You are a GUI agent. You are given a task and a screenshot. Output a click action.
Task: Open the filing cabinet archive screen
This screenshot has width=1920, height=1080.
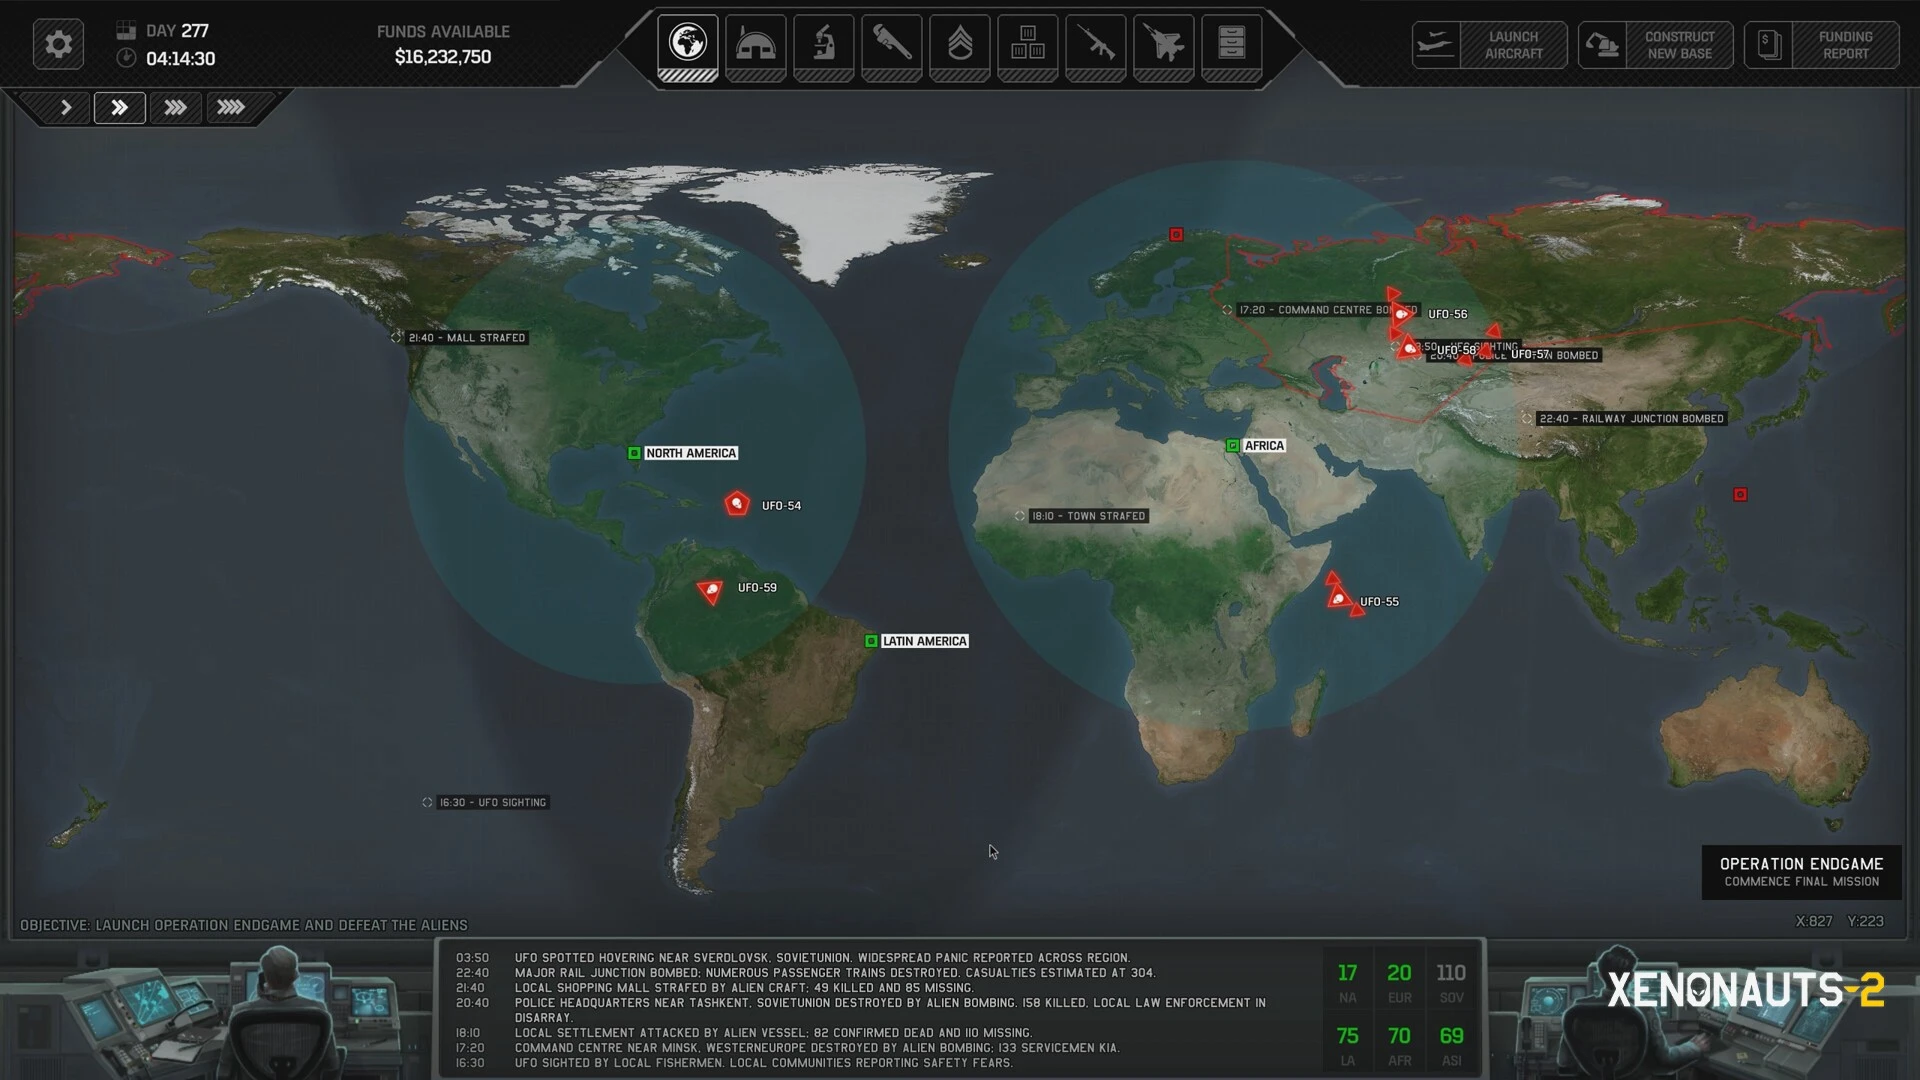1232,45
